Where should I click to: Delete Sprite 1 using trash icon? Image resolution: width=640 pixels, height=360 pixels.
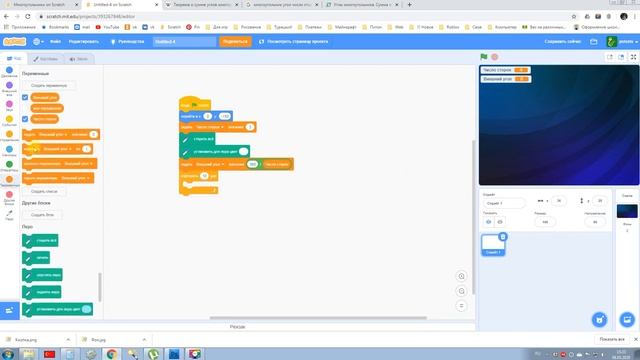503,236
